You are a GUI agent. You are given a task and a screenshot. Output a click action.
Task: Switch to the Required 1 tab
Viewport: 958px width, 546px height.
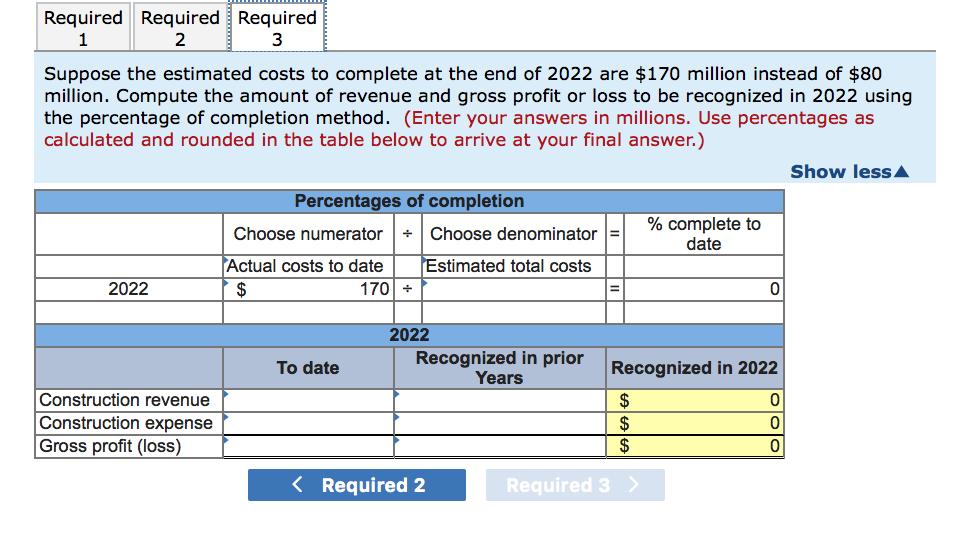click(x=83, y=27)
